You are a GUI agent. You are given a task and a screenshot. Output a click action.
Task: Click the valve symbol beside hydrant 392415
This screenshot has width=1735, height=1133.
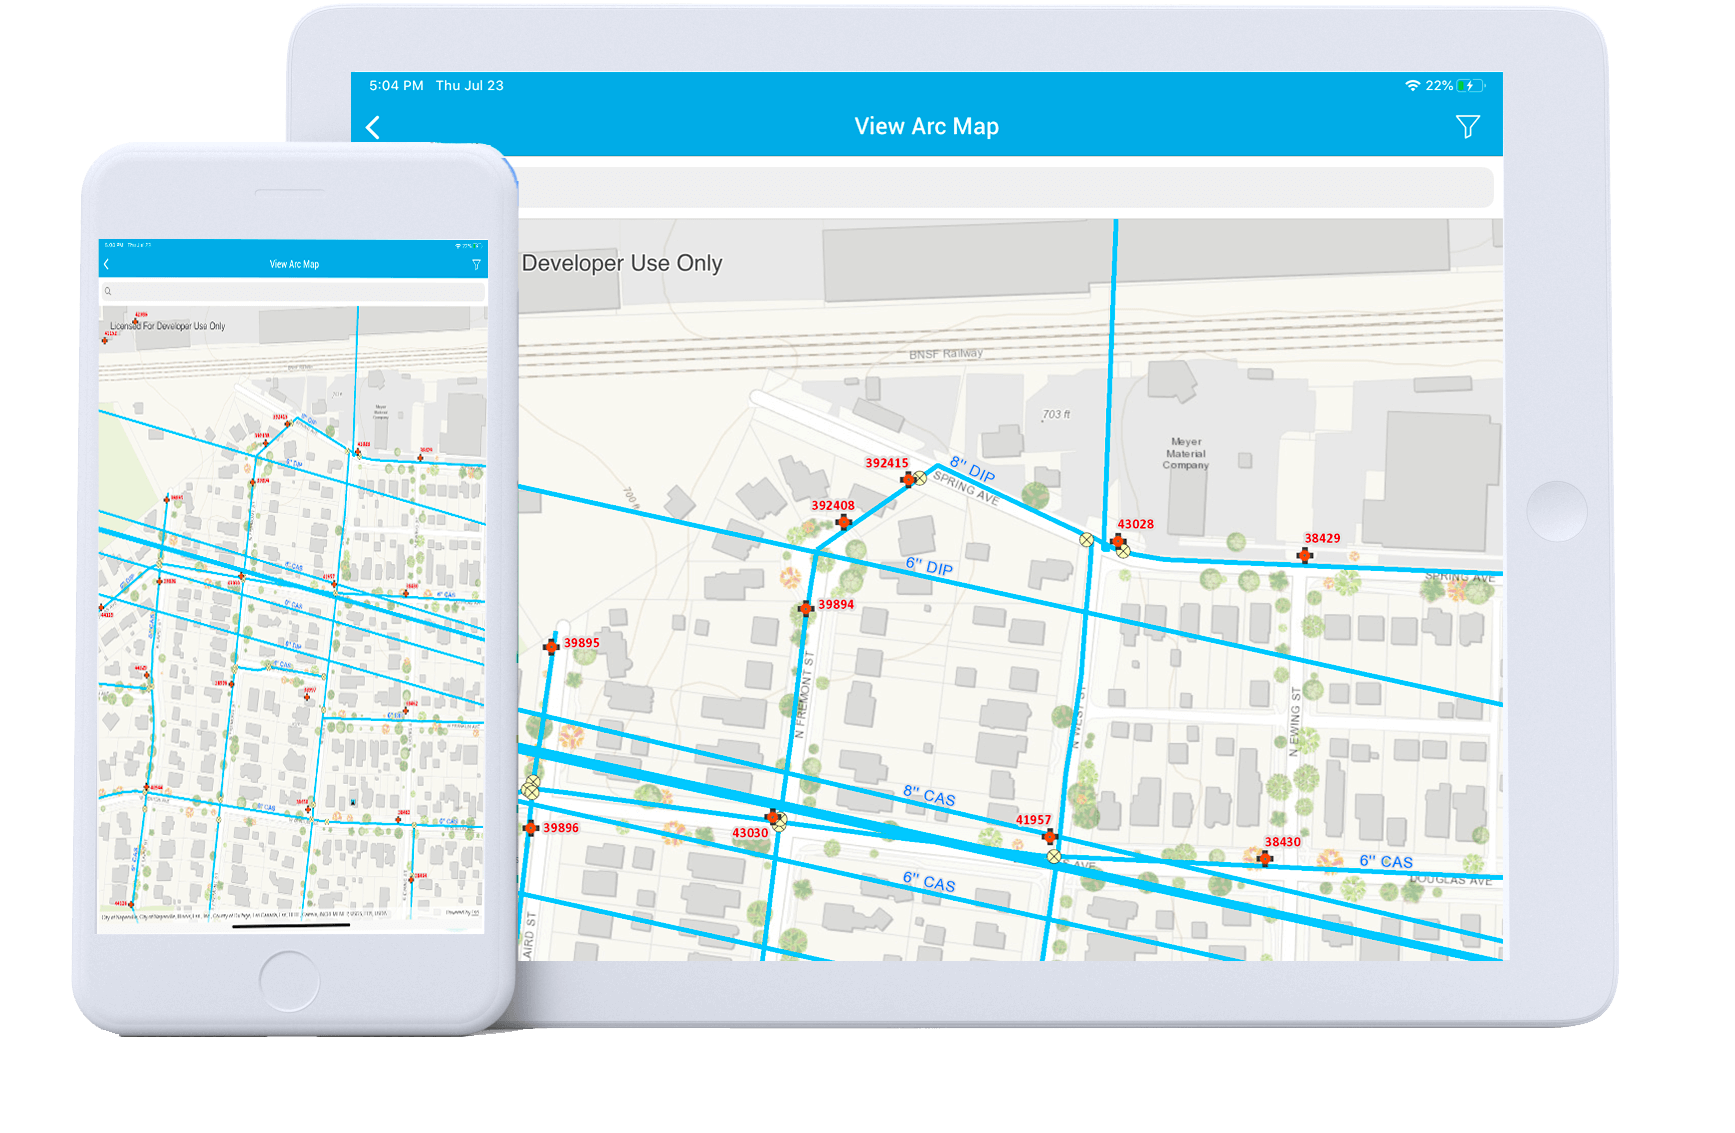920,478
